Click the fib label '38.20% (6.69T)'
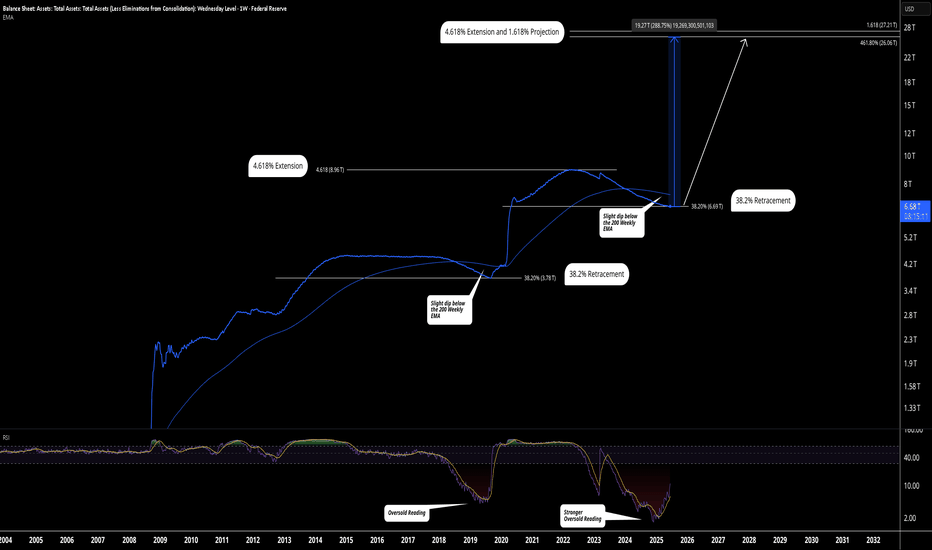This screenshot has width=932, height=550. (x=707, y=207)
